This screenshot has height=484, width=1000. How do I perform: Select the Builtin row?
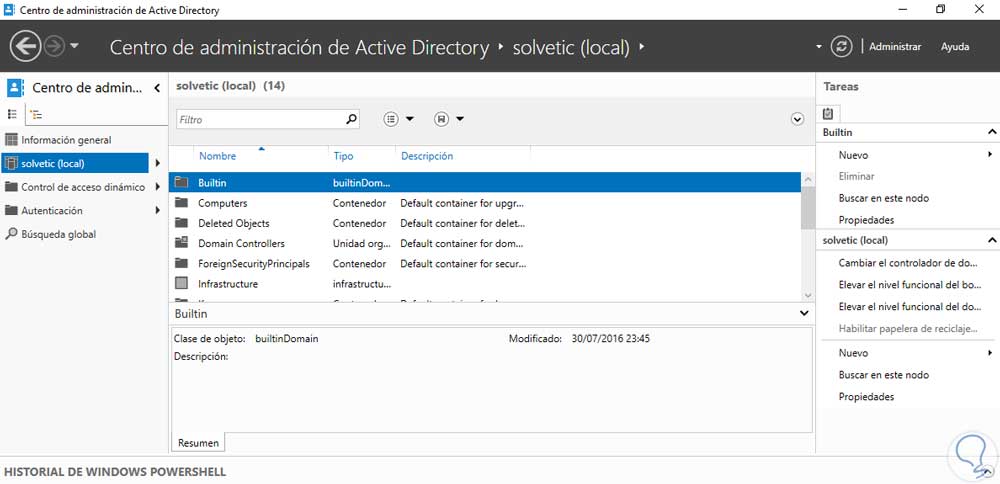pos(485,182)
